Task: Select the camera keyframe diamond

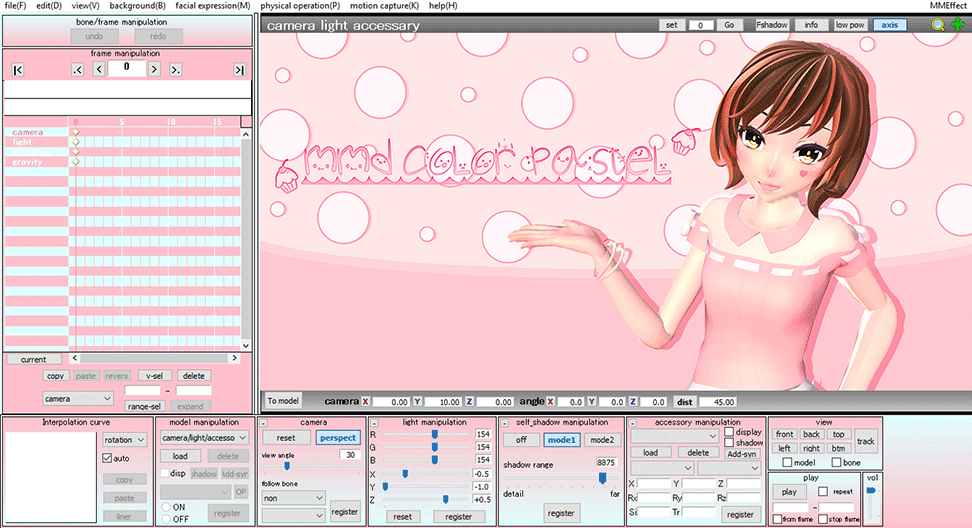Action: click(76, 132)
